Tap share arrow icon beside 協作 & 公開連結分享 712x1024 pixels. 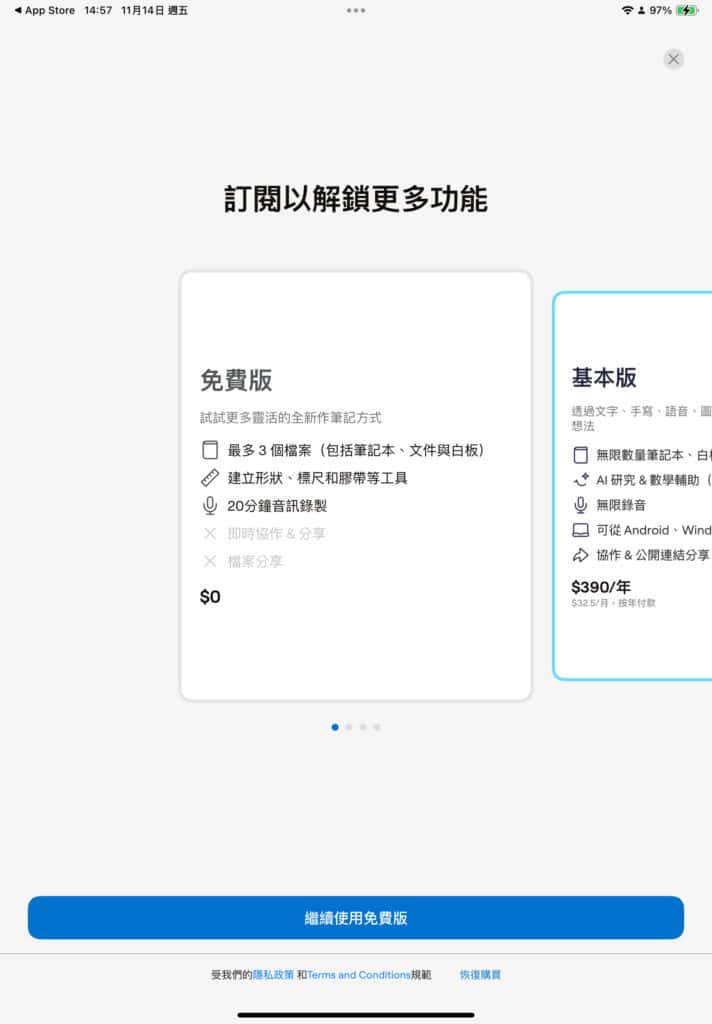coord(580,555)
